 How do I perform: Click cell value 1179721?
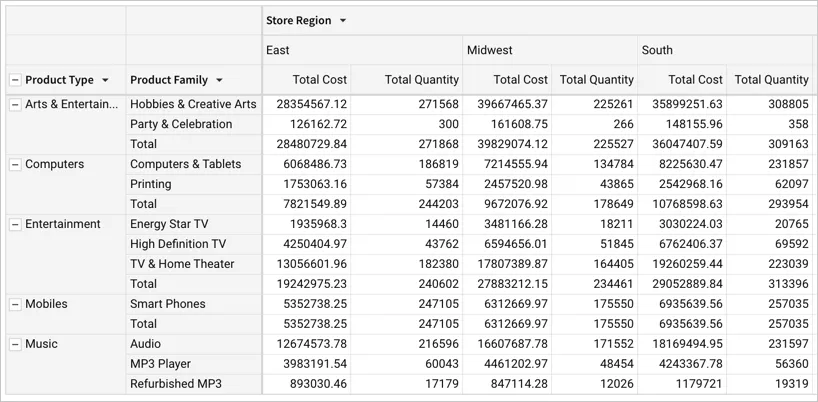701,384
